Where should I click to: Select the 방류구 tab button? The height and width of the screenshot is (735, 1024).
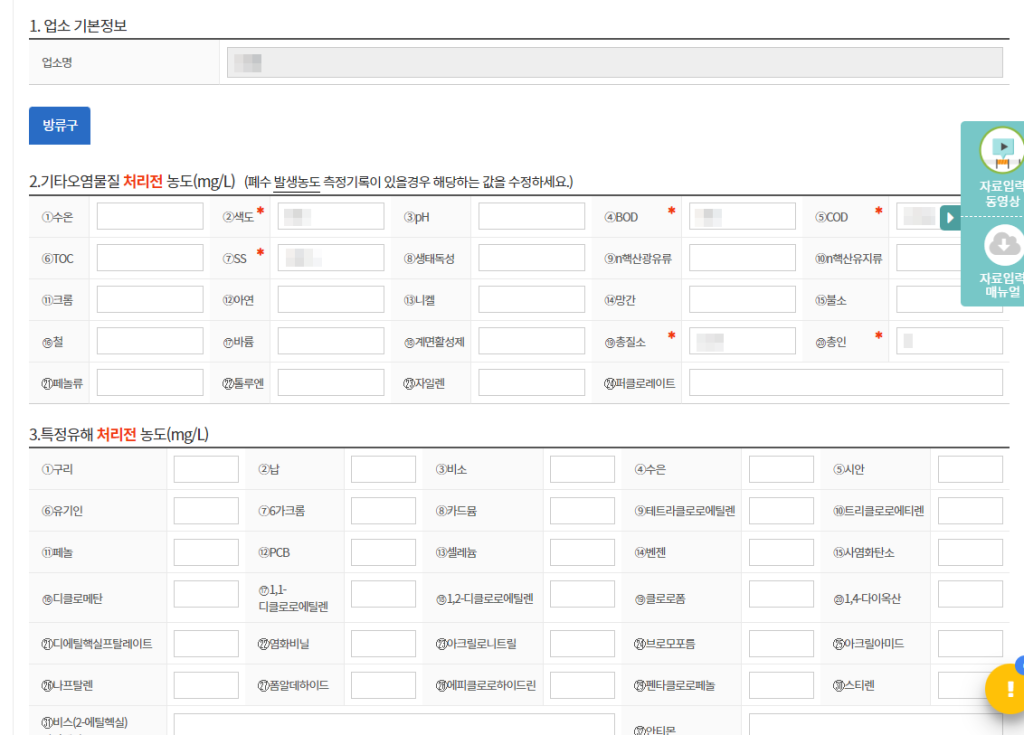coord(59,125)
